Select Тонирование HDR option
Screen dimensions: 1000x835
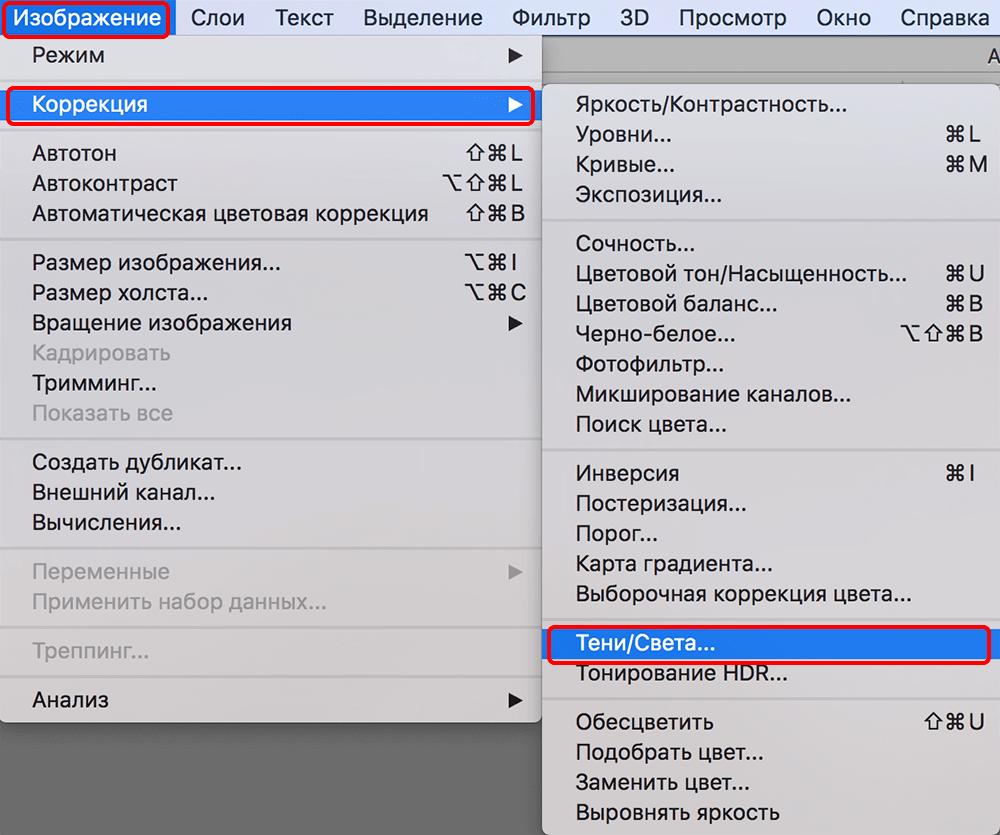(681, 674)
